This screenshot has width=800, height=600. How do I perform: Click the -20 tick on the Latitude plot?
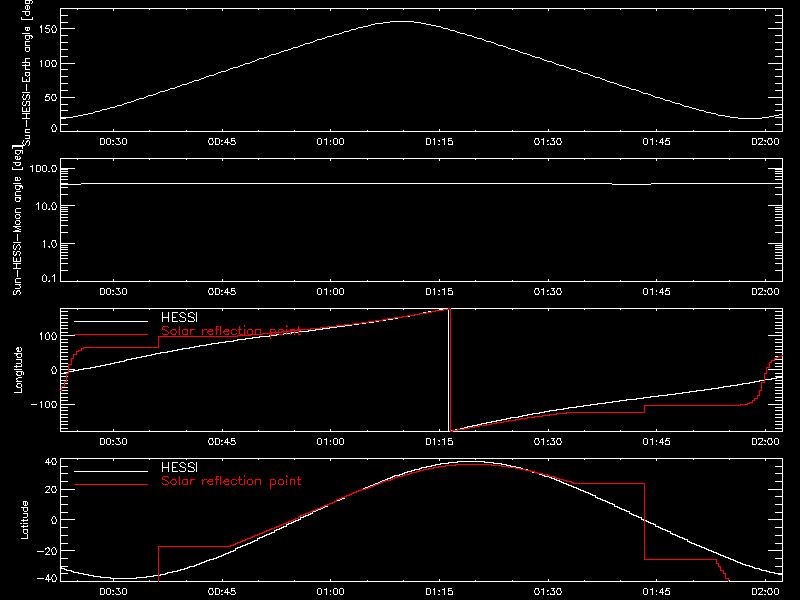(x=47, y=551)
